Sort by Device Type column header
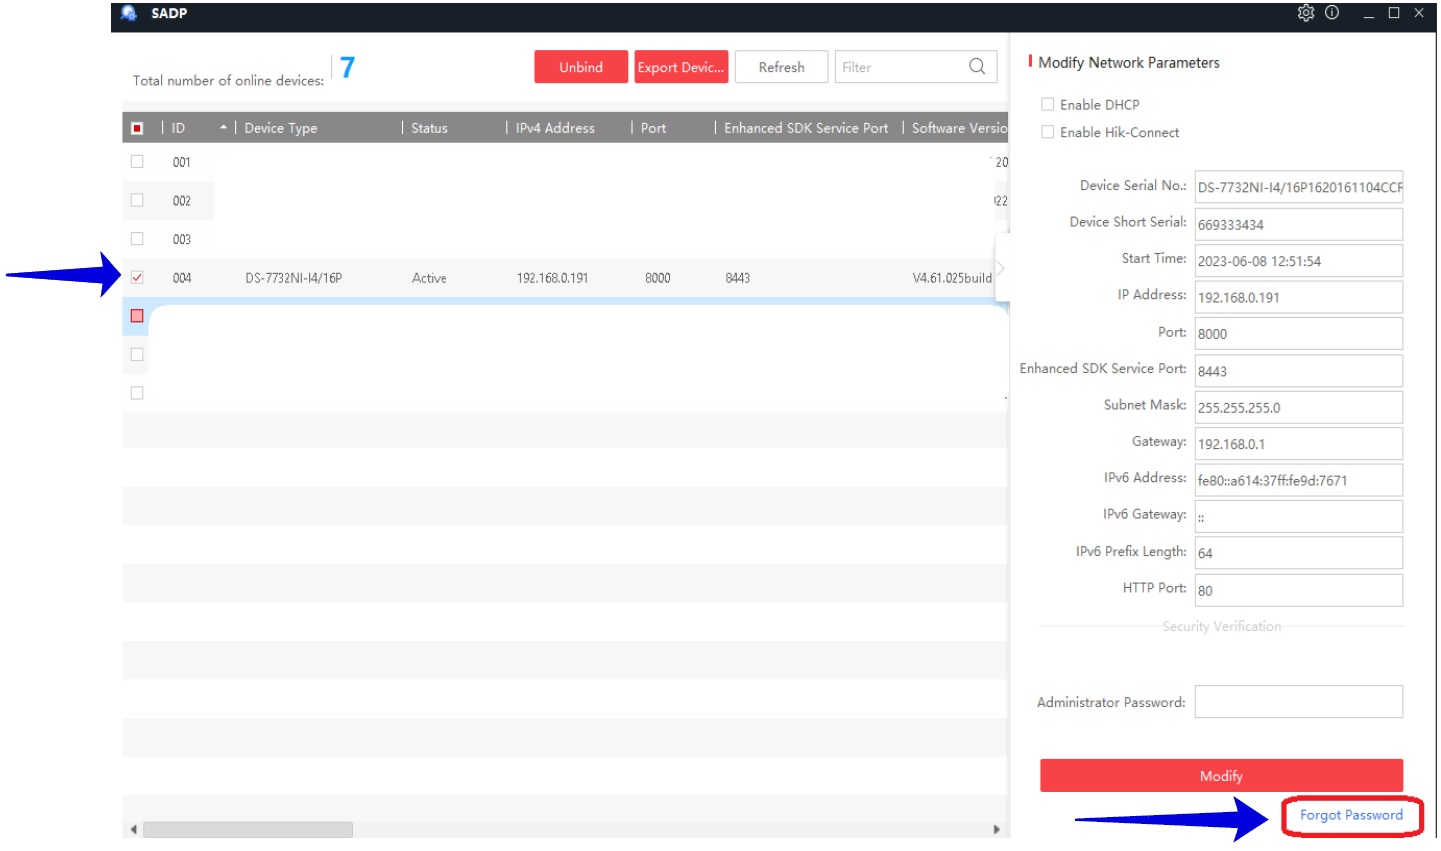Screen dimensions: 1441x851 point(281,128)
